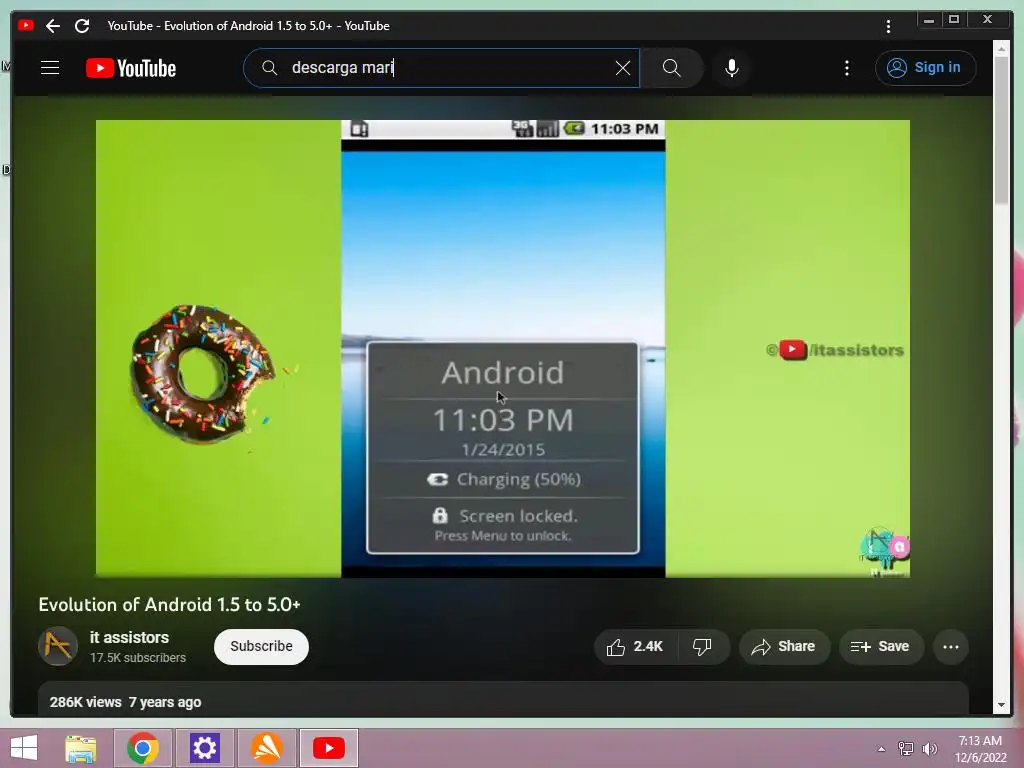
Task: Open the app's three-dot menu in title bar
Action: (x=888, y=26)
